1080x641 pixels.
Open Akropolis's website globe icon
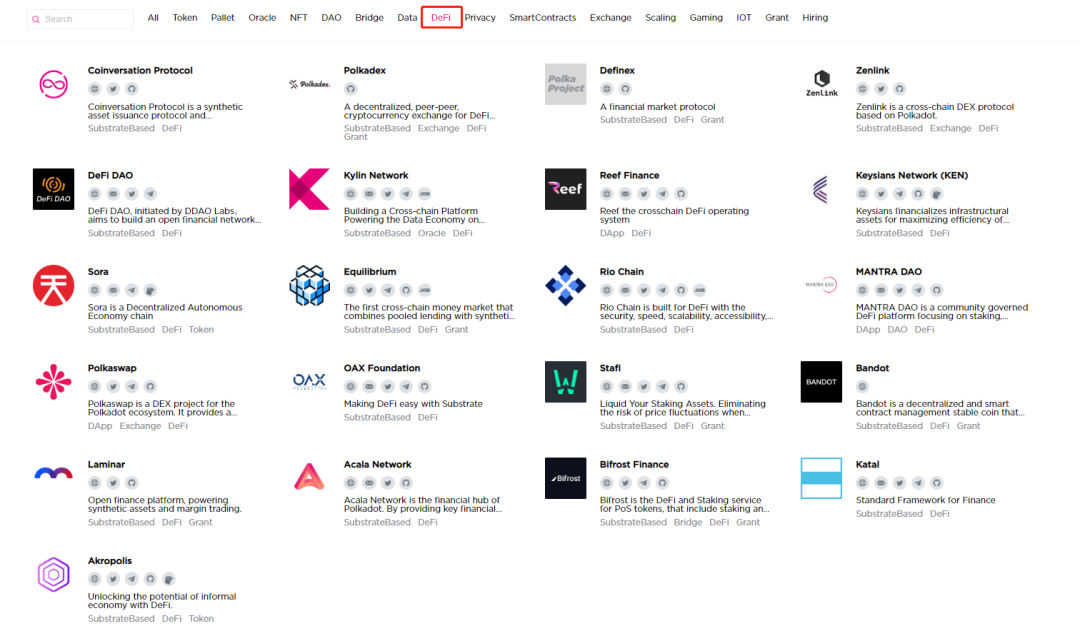coord(94,579)
